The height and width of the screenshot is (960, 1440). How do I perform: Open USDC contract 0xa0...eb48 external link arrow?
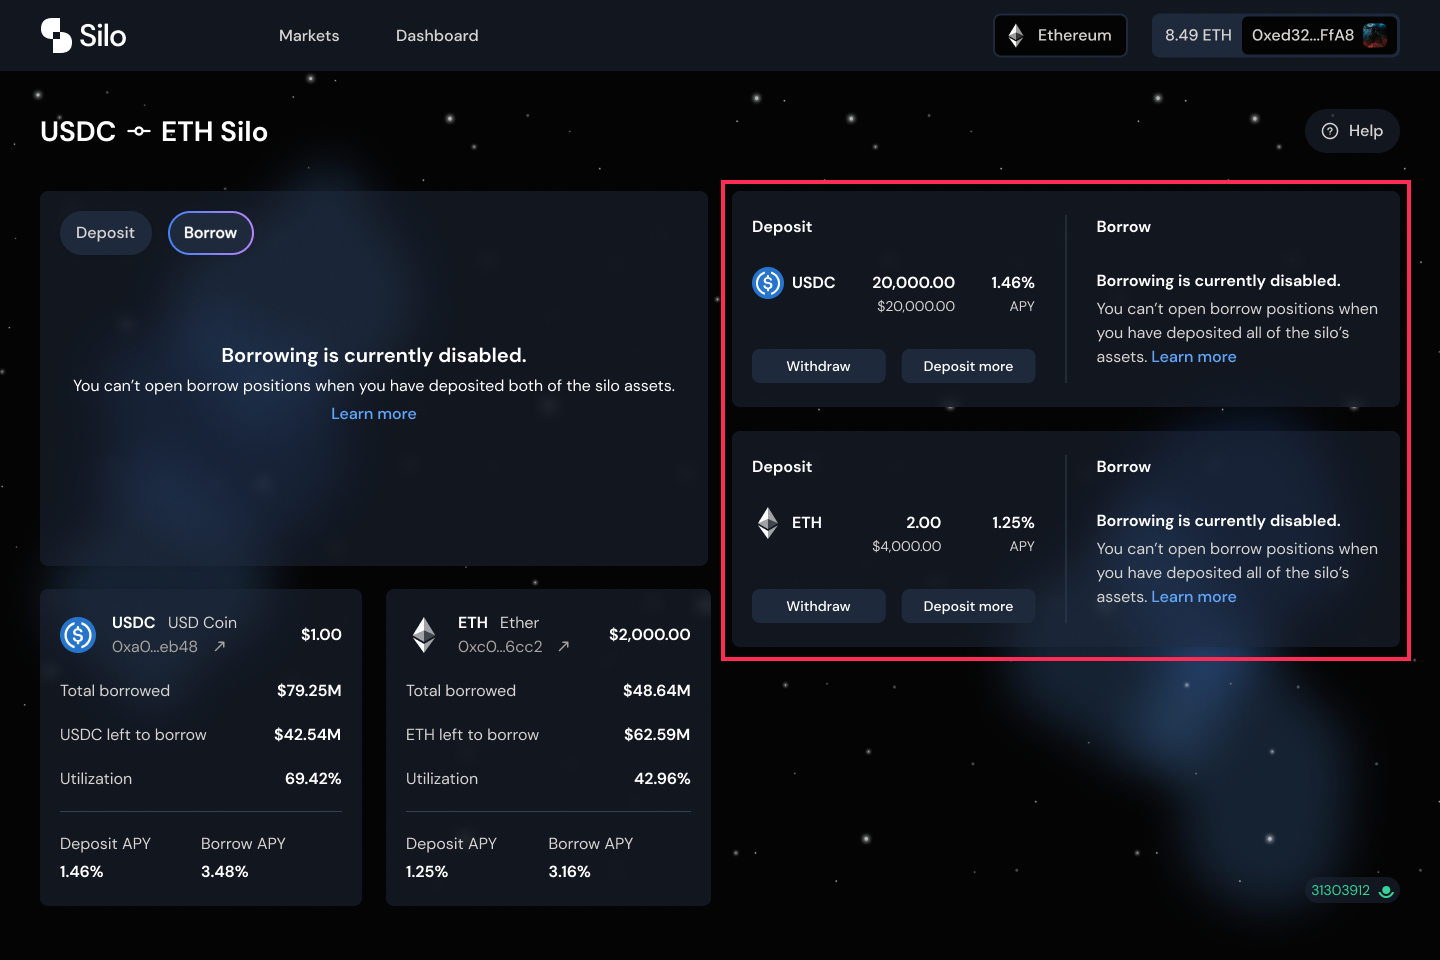point(220,646)
